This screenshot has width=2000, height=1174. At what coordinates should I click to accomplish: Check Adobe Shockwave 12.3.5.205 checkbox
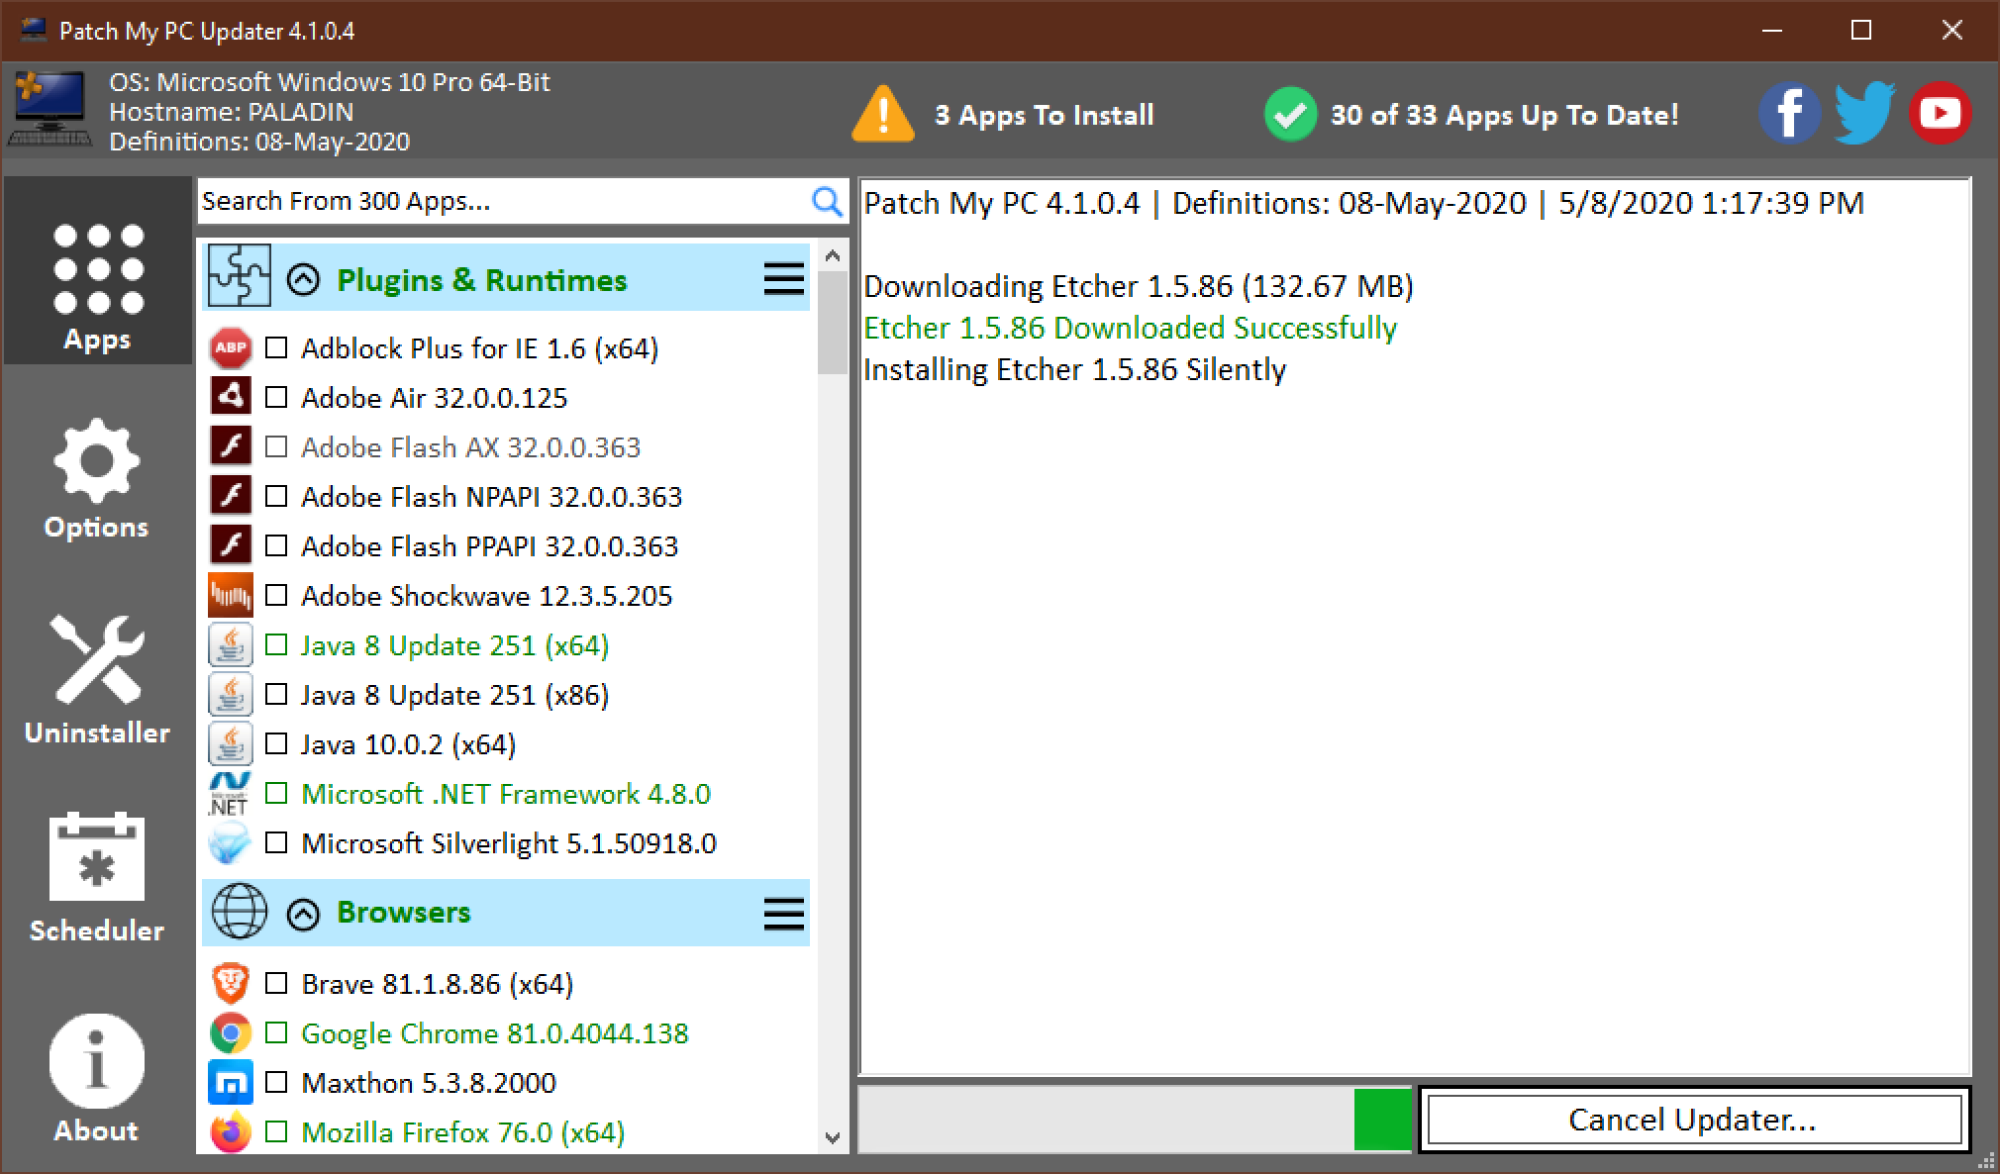click(x=276, y=595)
